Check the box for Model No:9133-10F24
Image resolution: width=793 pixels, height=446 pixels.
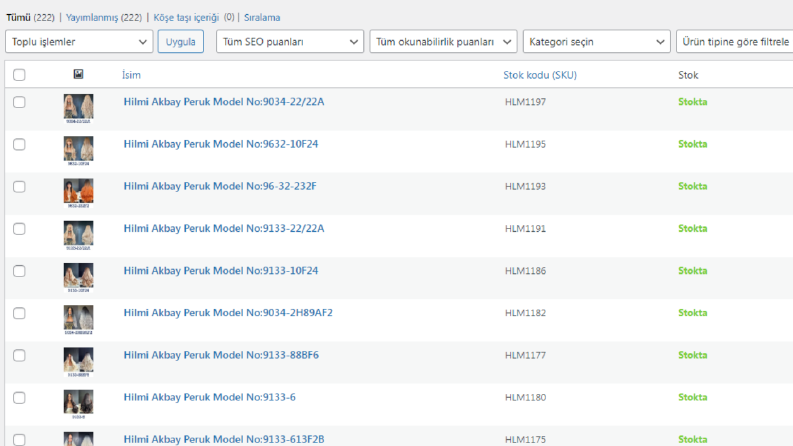(19, 271)
